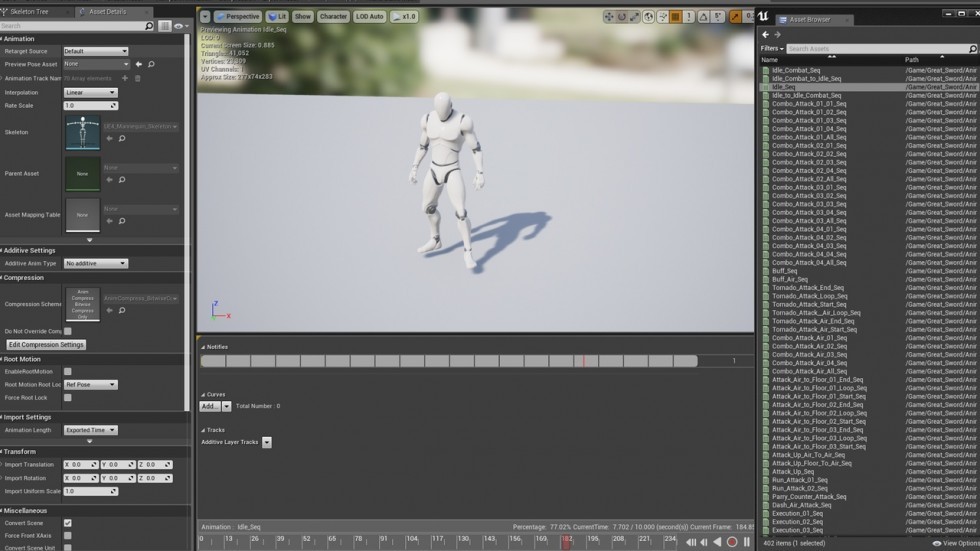The height and width of the screenshot is (551, 980).
Task: Empty the Animation Track Names array trash icon
Action: pyautogui.click(x=138, y=78)
